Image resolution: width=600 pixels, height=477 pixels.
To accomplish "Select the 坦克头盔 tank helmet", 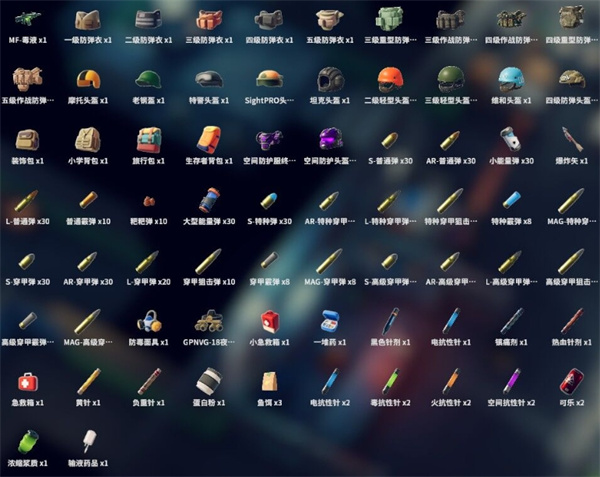I will (330, 80).
